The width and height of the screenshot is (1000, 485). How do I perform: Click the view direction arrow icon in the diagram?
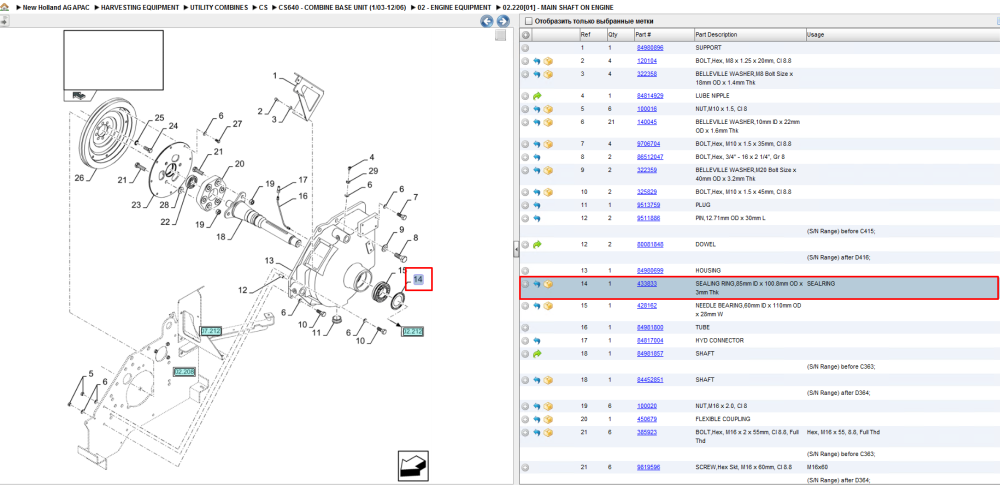412,465
